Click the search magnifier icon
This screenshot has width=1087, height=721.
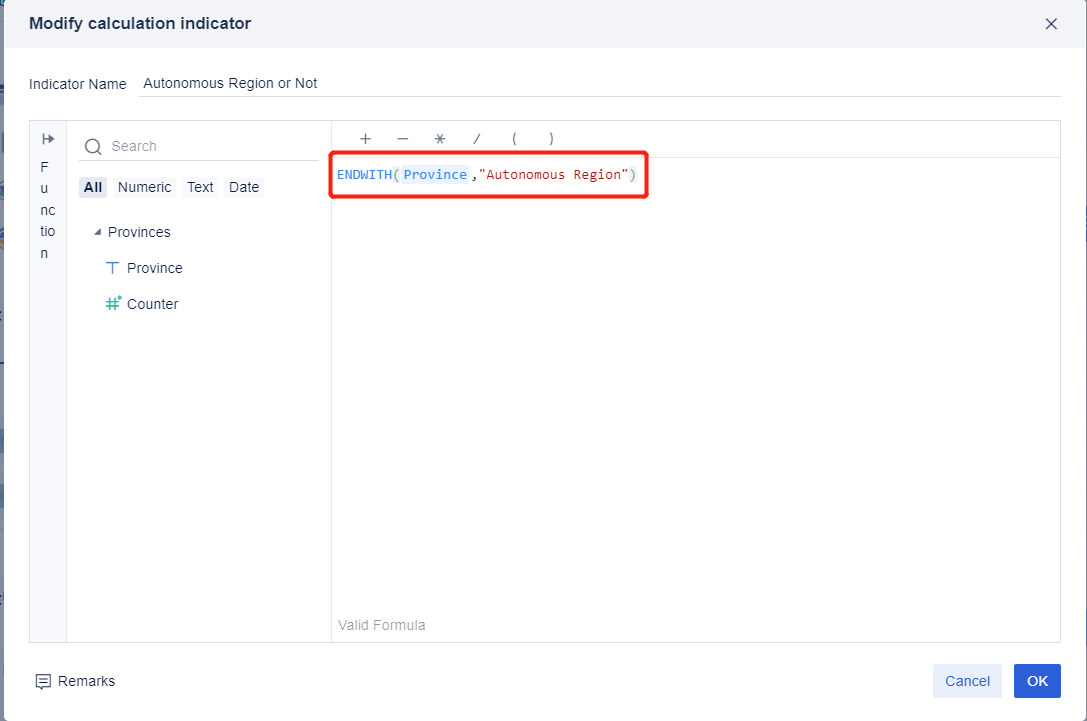93,146
